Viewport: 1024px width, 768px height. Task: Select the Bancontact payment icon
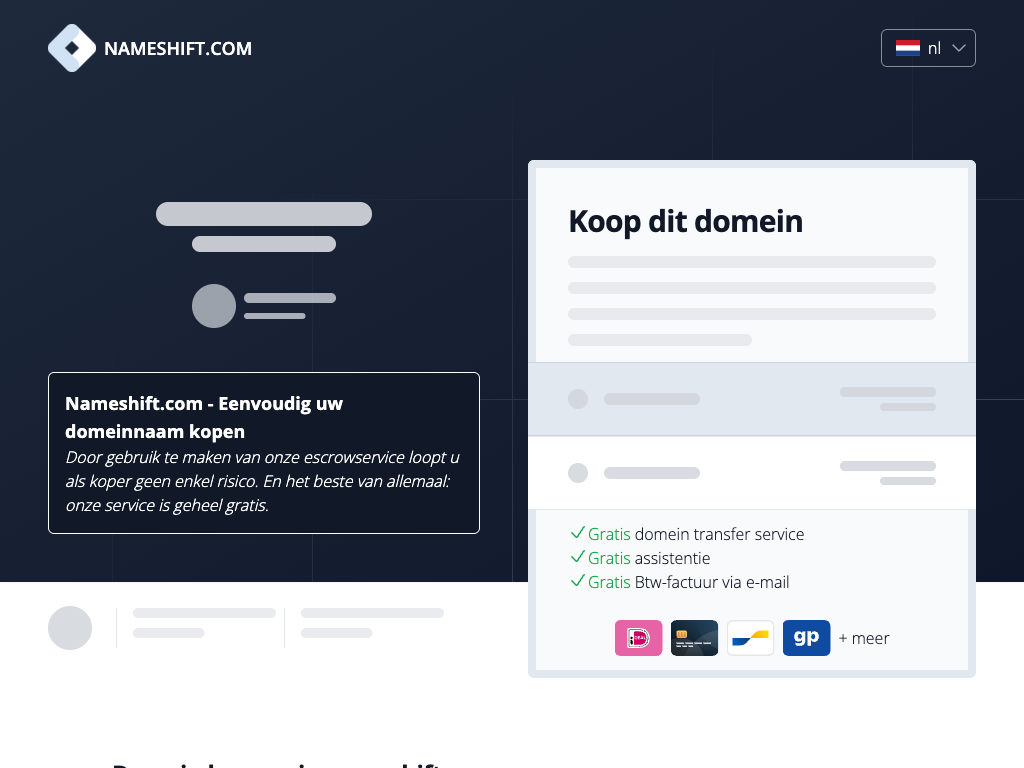(x=750, y=638)
